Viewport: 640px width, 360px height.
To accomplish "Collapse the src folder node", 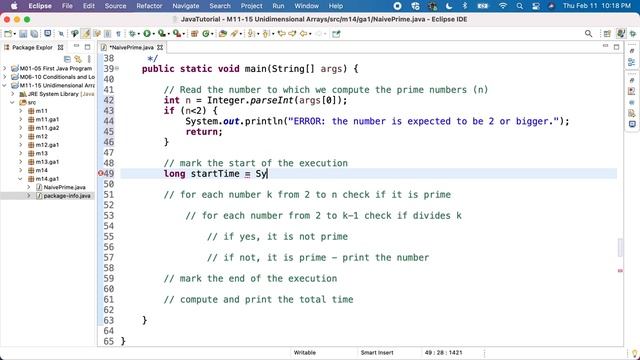I will tap(13, 102).
